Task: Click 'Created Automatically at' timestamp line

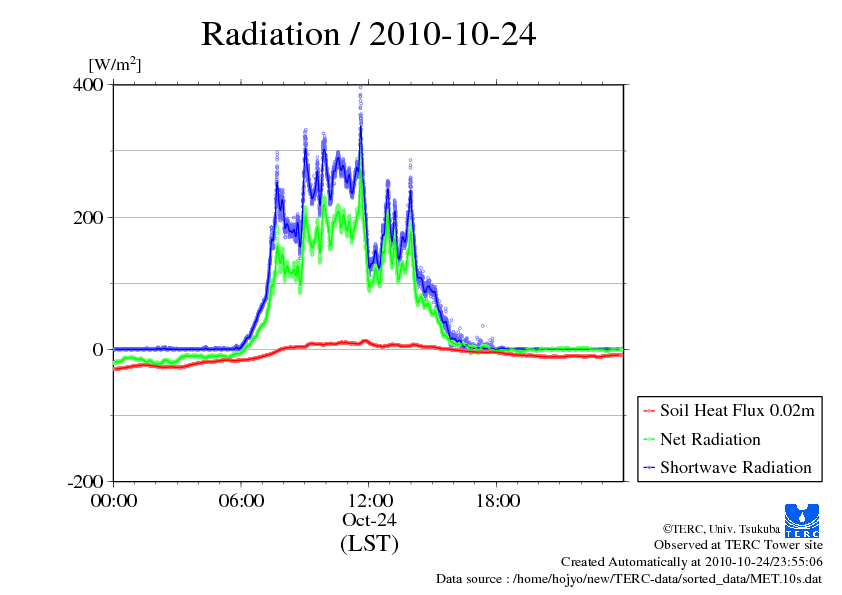Action: click(692, 562)
